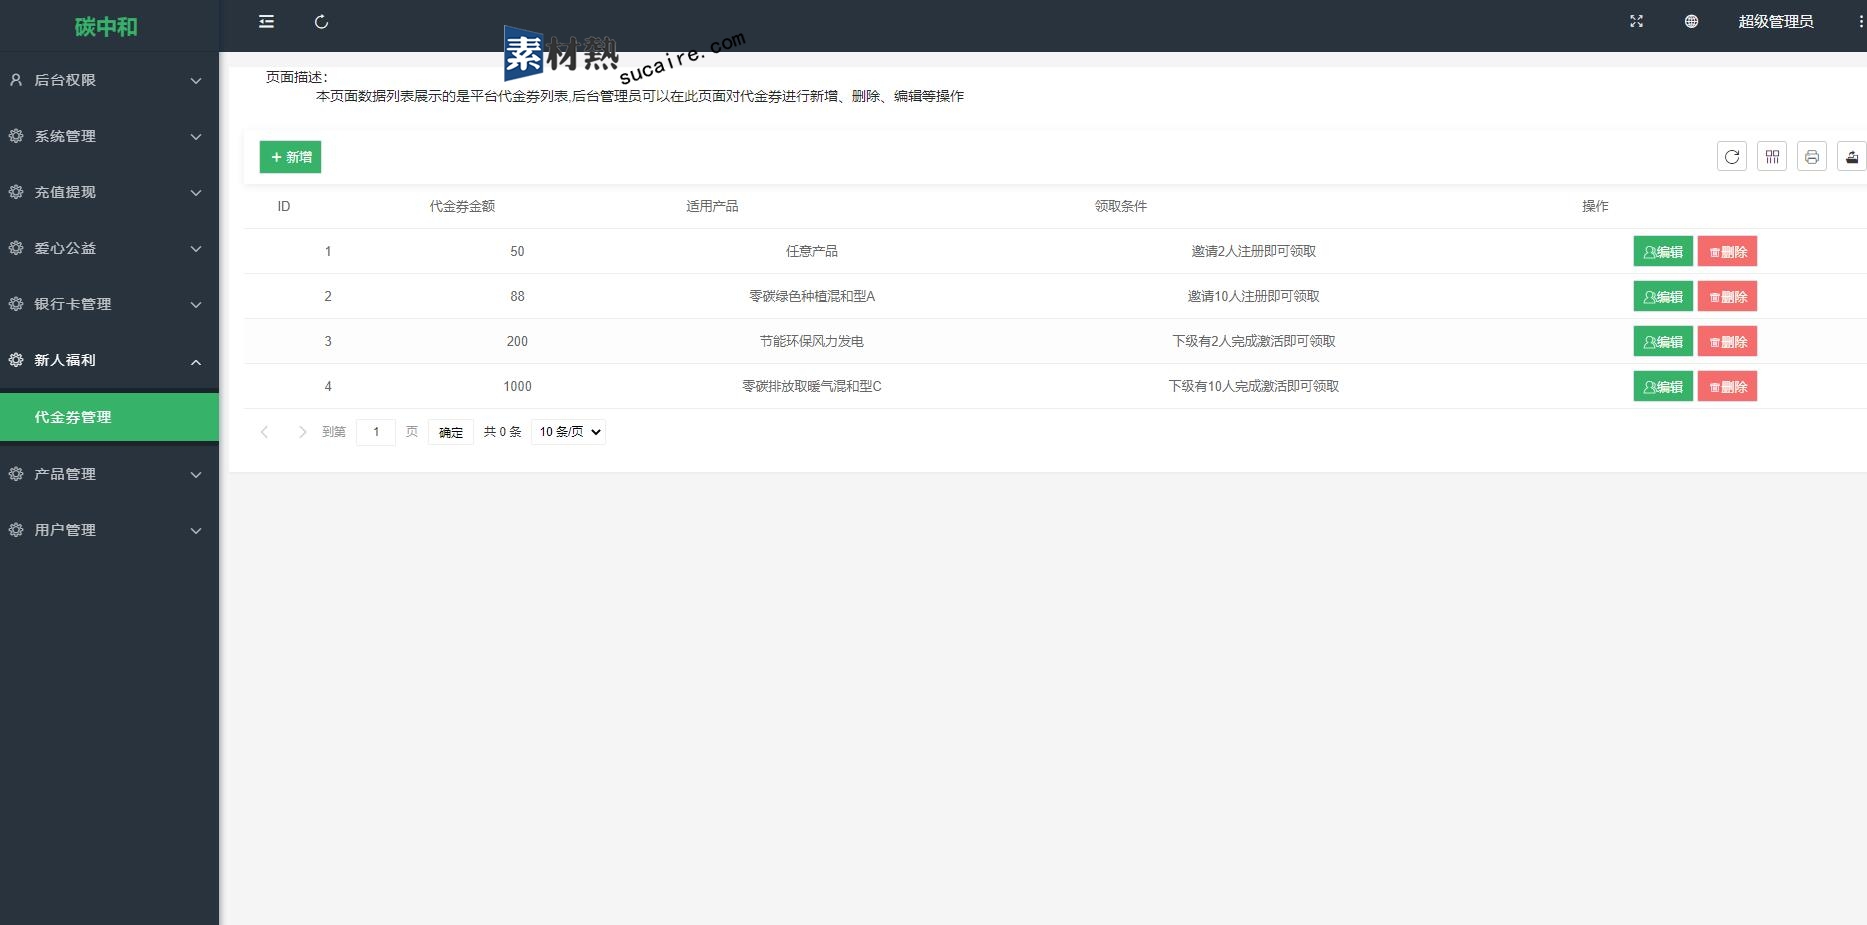Edit the 任意产品 voucher row

(x=1663, y=252)
